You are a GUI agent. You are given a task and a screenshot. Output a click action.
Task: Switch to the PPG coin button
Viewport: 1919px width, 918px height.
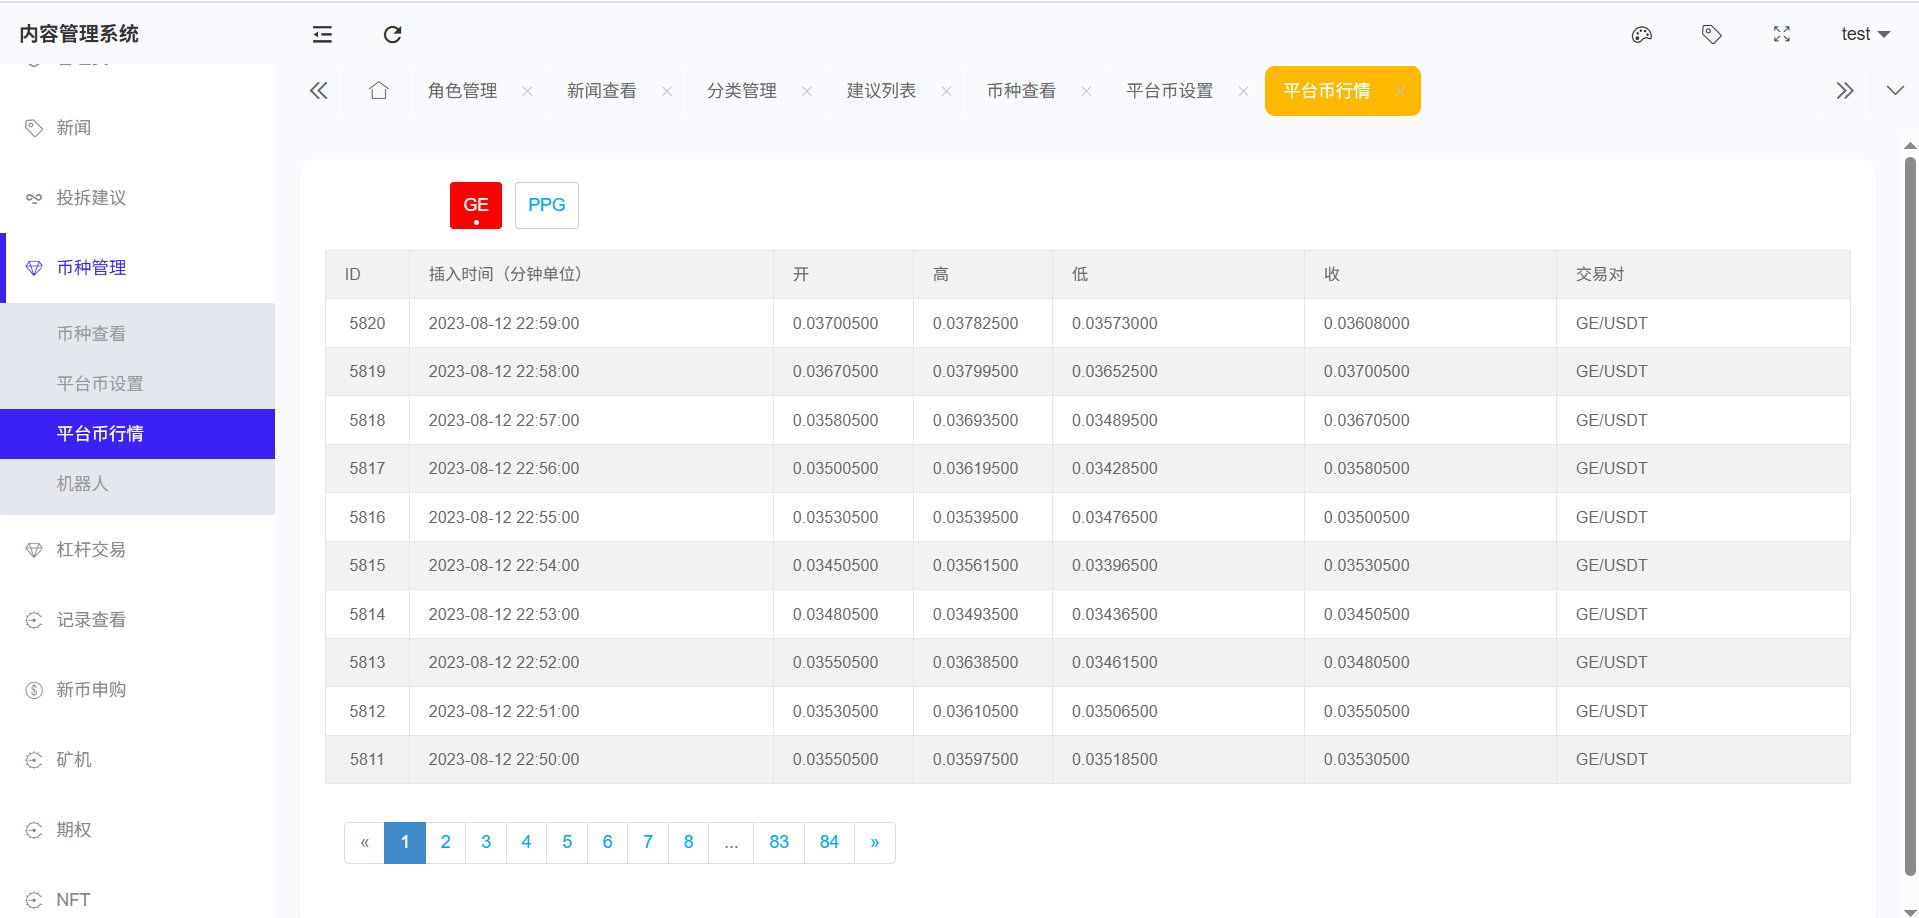pyautogui.click(x=546, y=205)
